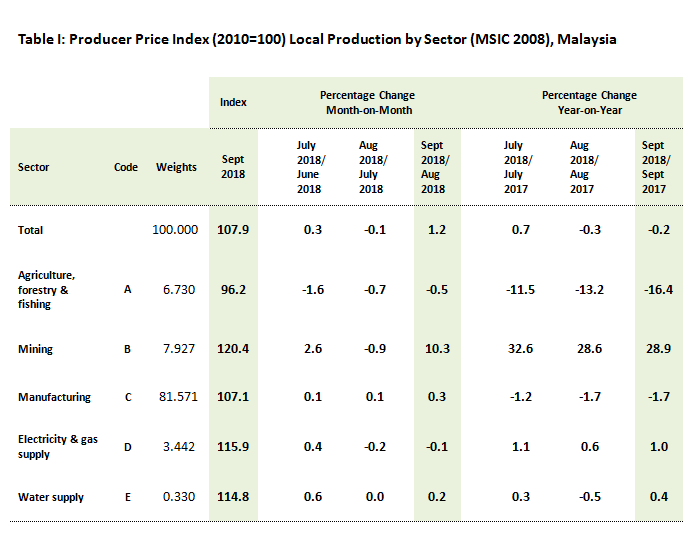Click the Water supply index value 114.8
698x560 pixels.
233,497
